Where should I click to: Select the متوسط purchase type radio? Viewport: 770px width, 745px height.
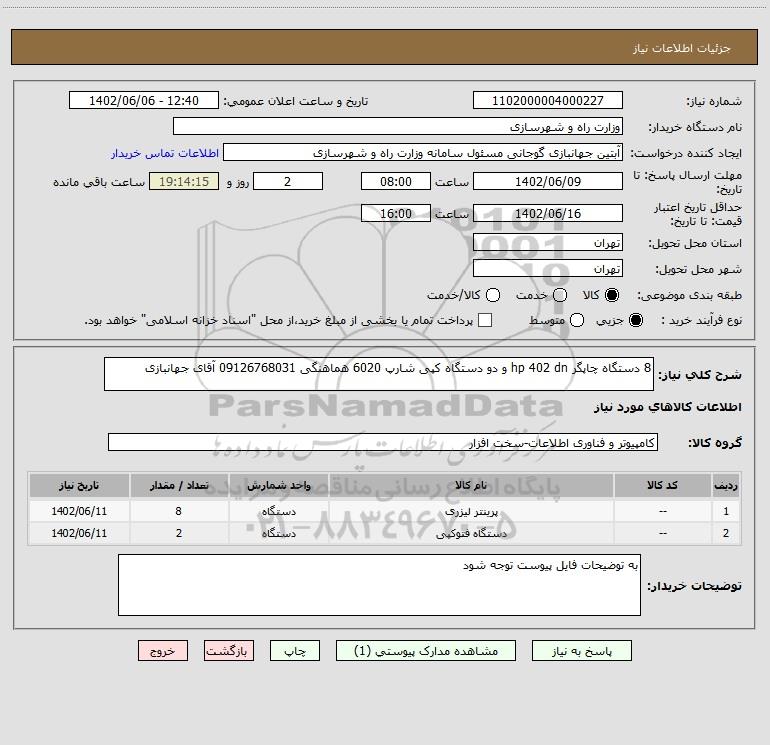pyautogui.click(x=577, y=320)
